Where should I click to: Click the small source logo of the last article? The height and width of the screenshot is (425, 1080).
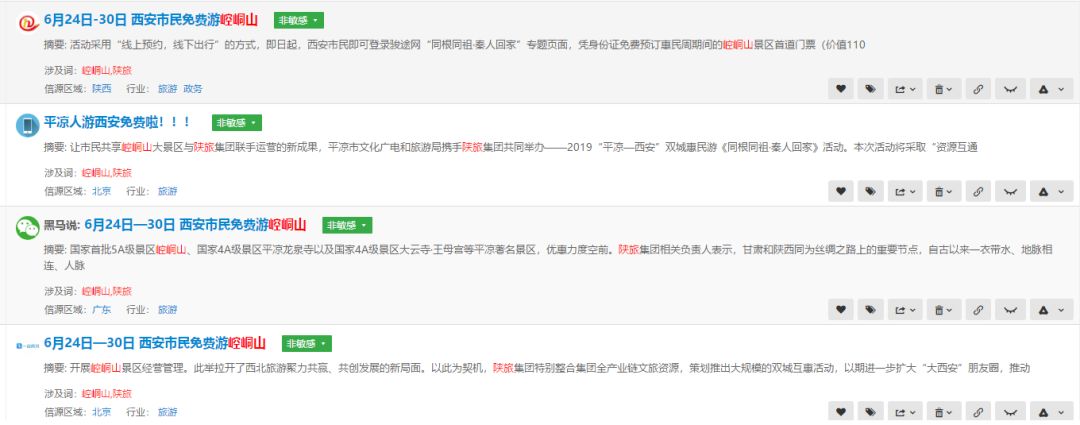point(28,345)
